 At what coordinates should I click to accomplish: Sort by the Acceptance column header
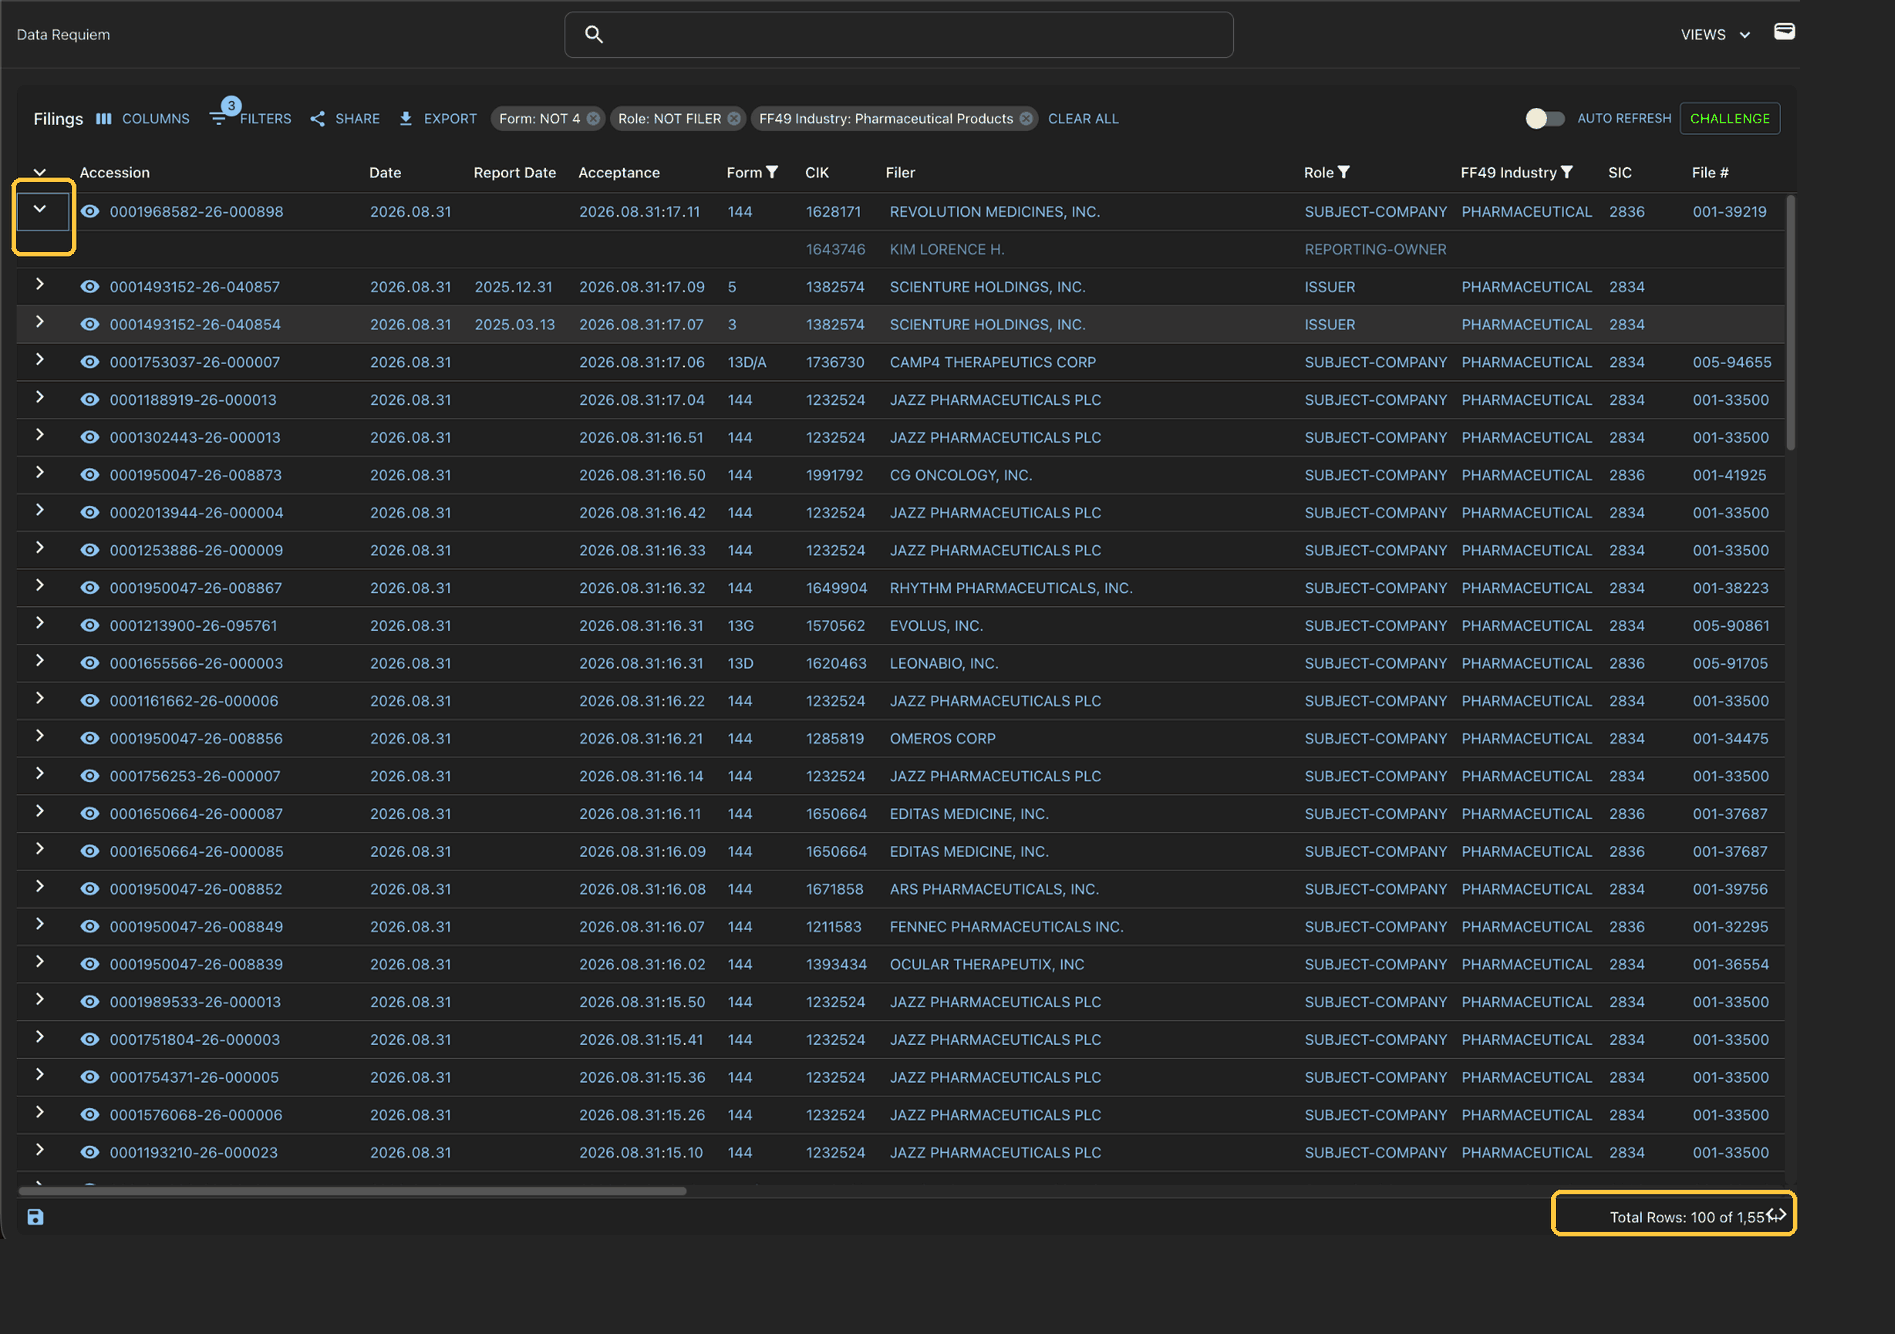(x=619, y=173)
